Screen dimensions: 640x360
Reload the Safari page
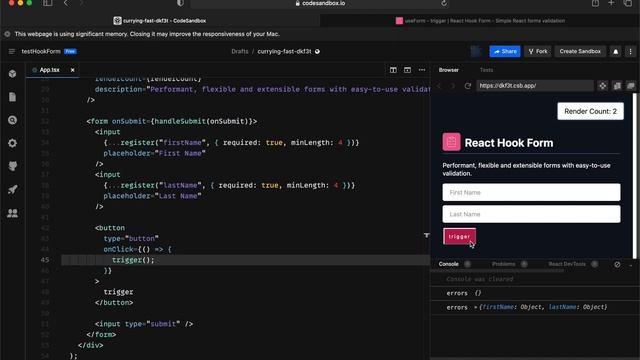coord(444,3)
